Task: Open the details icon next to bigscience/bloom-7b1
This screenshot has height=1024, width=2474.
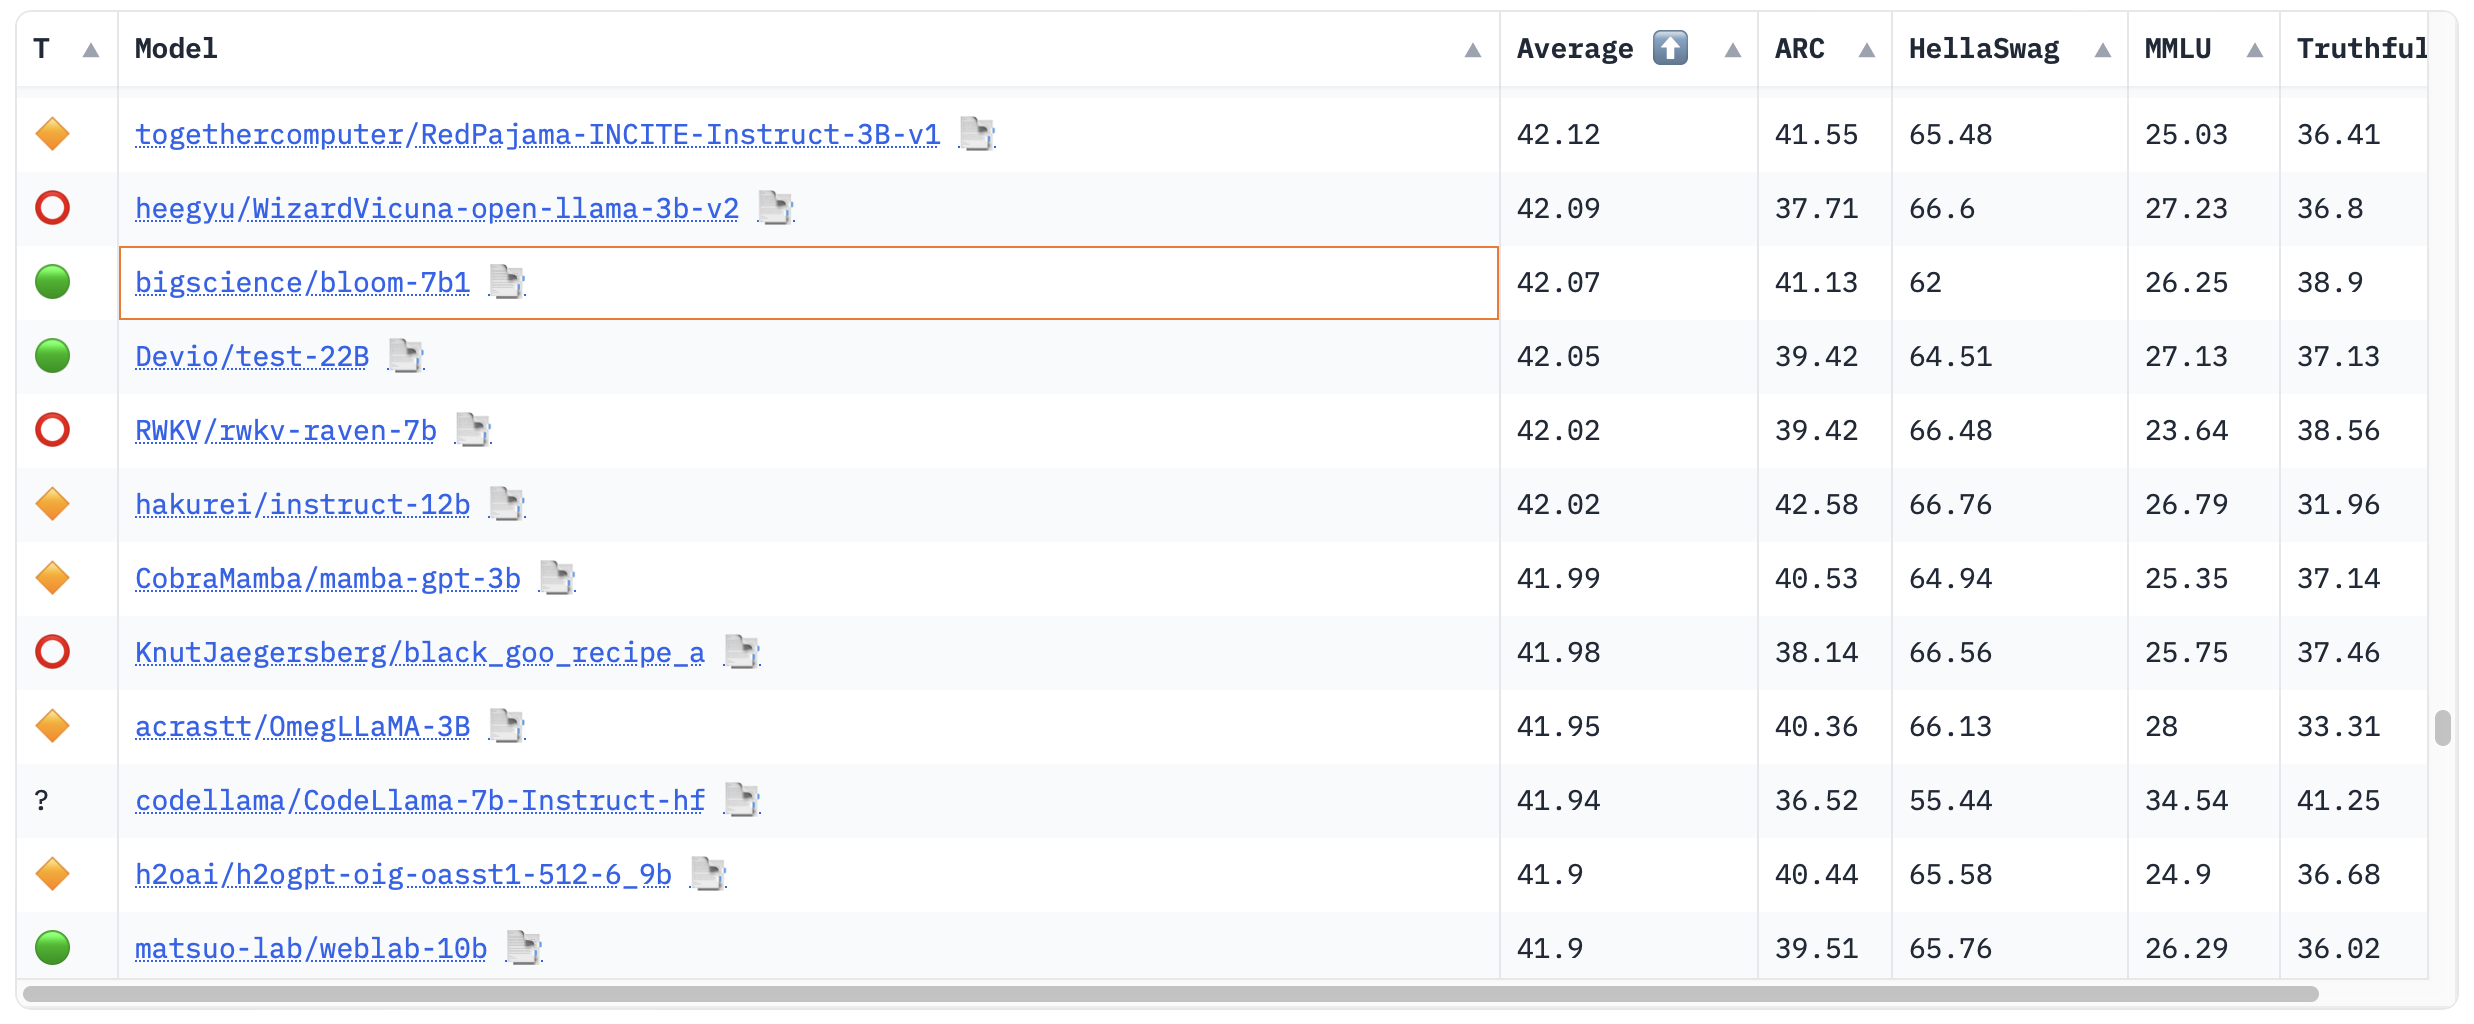Action: 506,282
